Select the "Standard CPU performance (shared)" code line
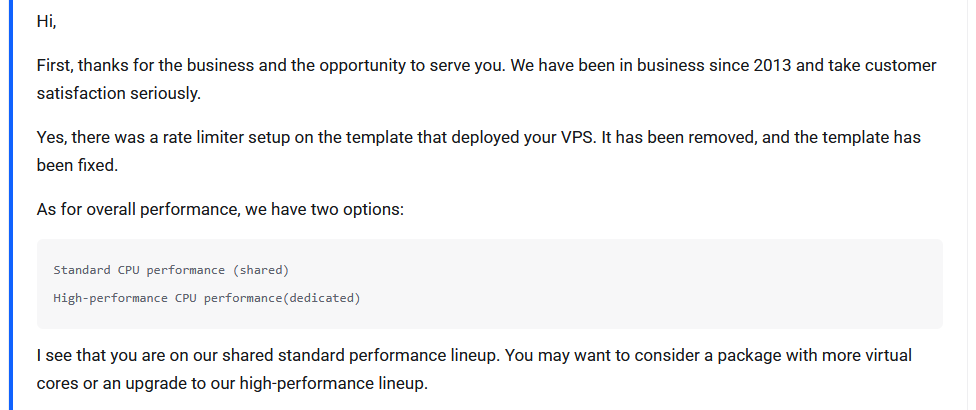The height and width of the screenshot is (410, 976). (x=171, y=270)
